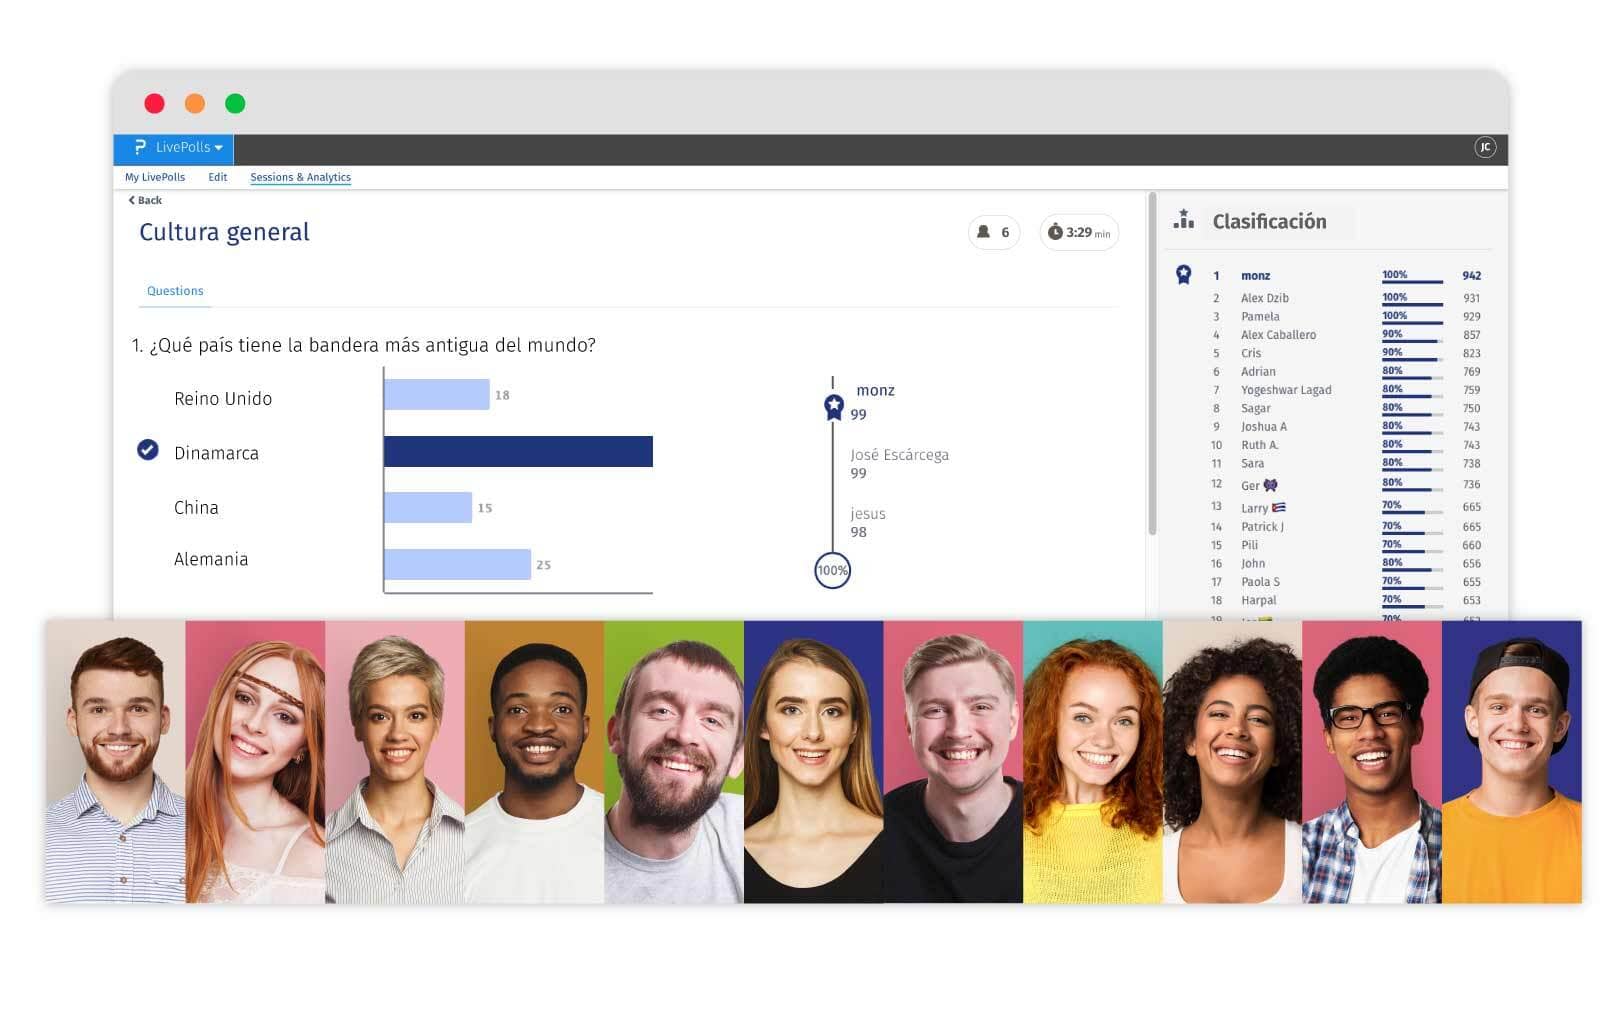Go to My LivePolls

(x=155, y=177)
